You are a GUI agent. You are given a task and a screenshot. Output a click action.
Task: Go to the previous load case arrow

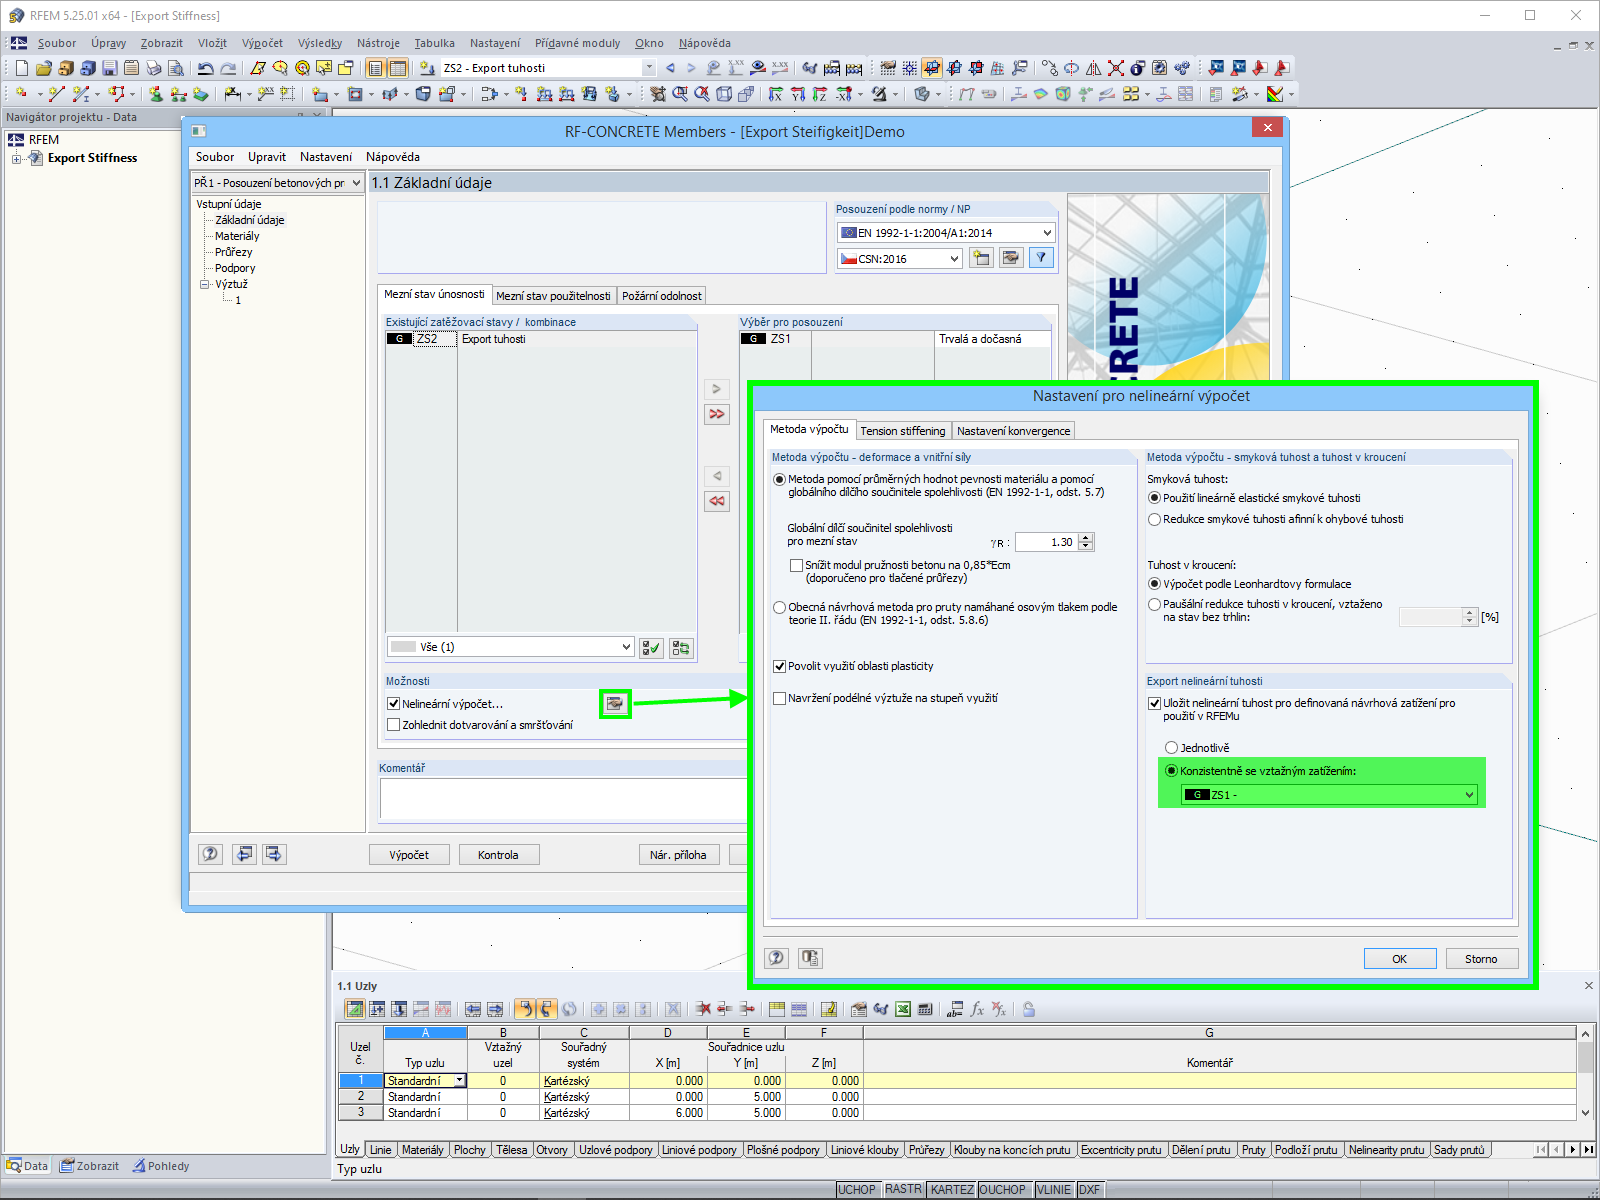670,68
